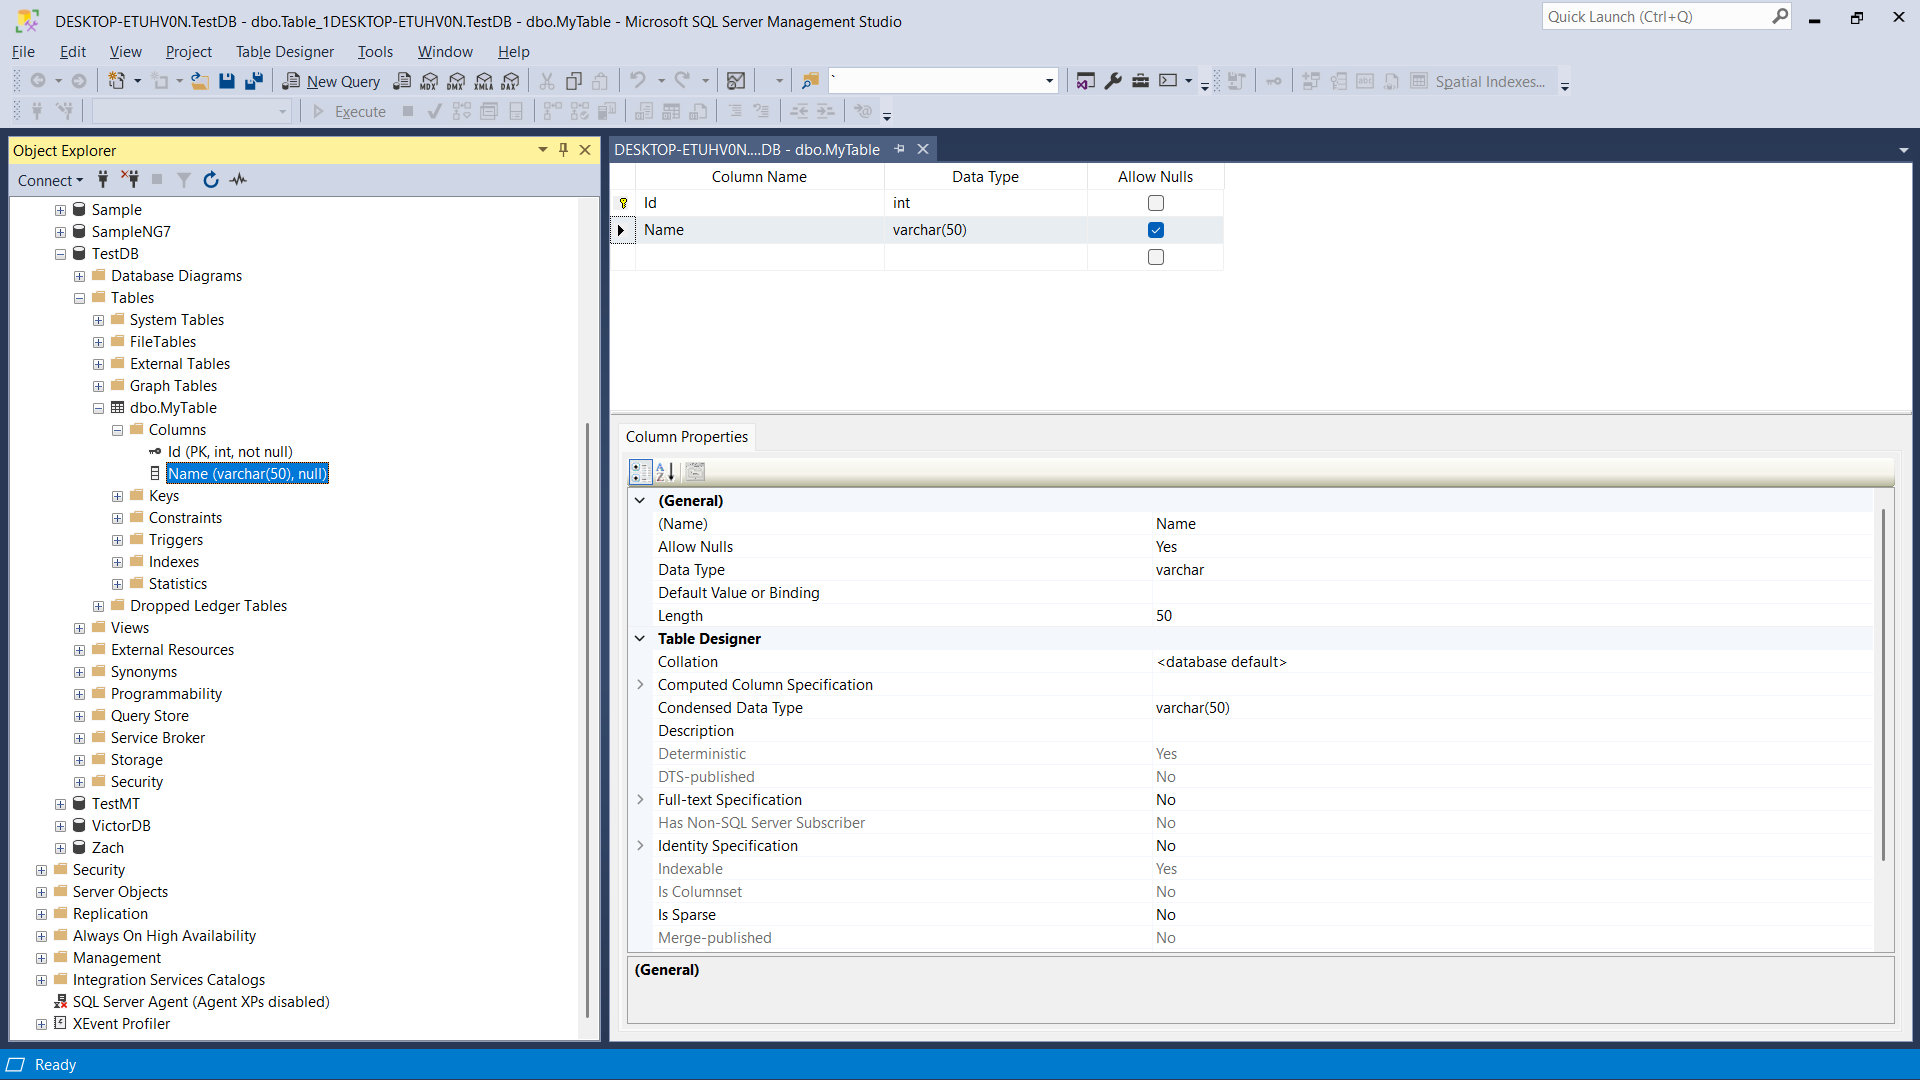Click the Quick Launch search field

click(1655, 17)
